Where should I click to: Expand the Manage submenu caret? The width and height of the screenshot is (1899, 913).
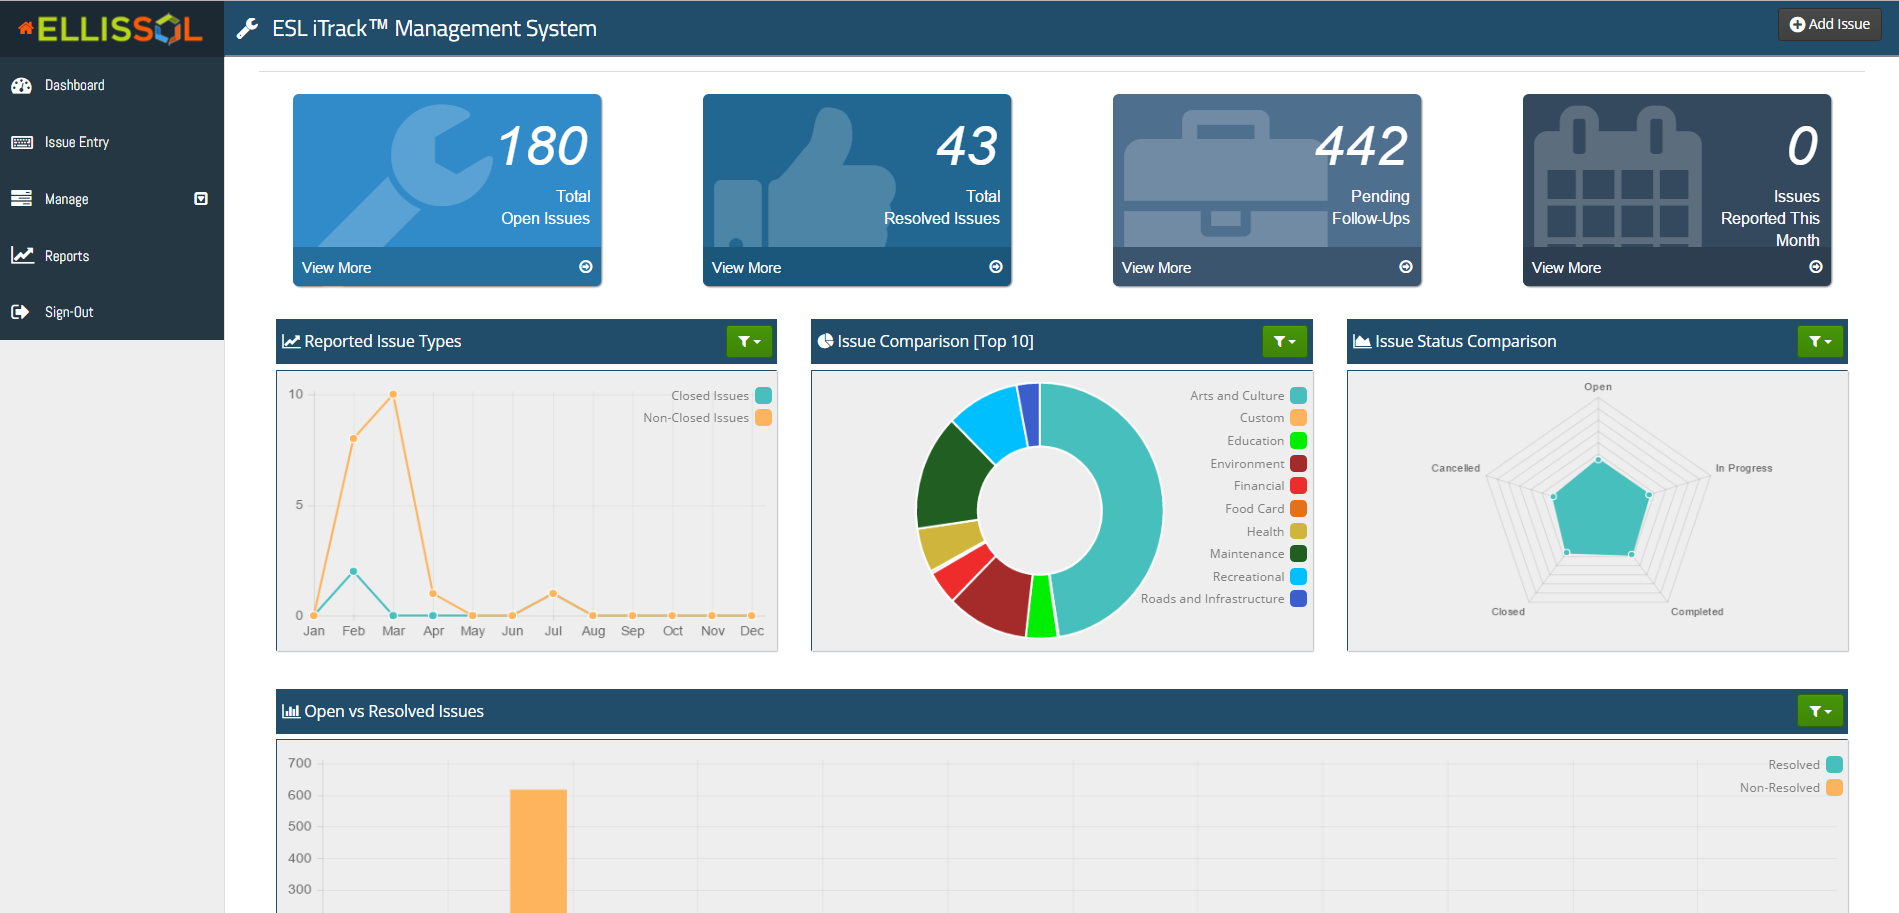(201, 199)
